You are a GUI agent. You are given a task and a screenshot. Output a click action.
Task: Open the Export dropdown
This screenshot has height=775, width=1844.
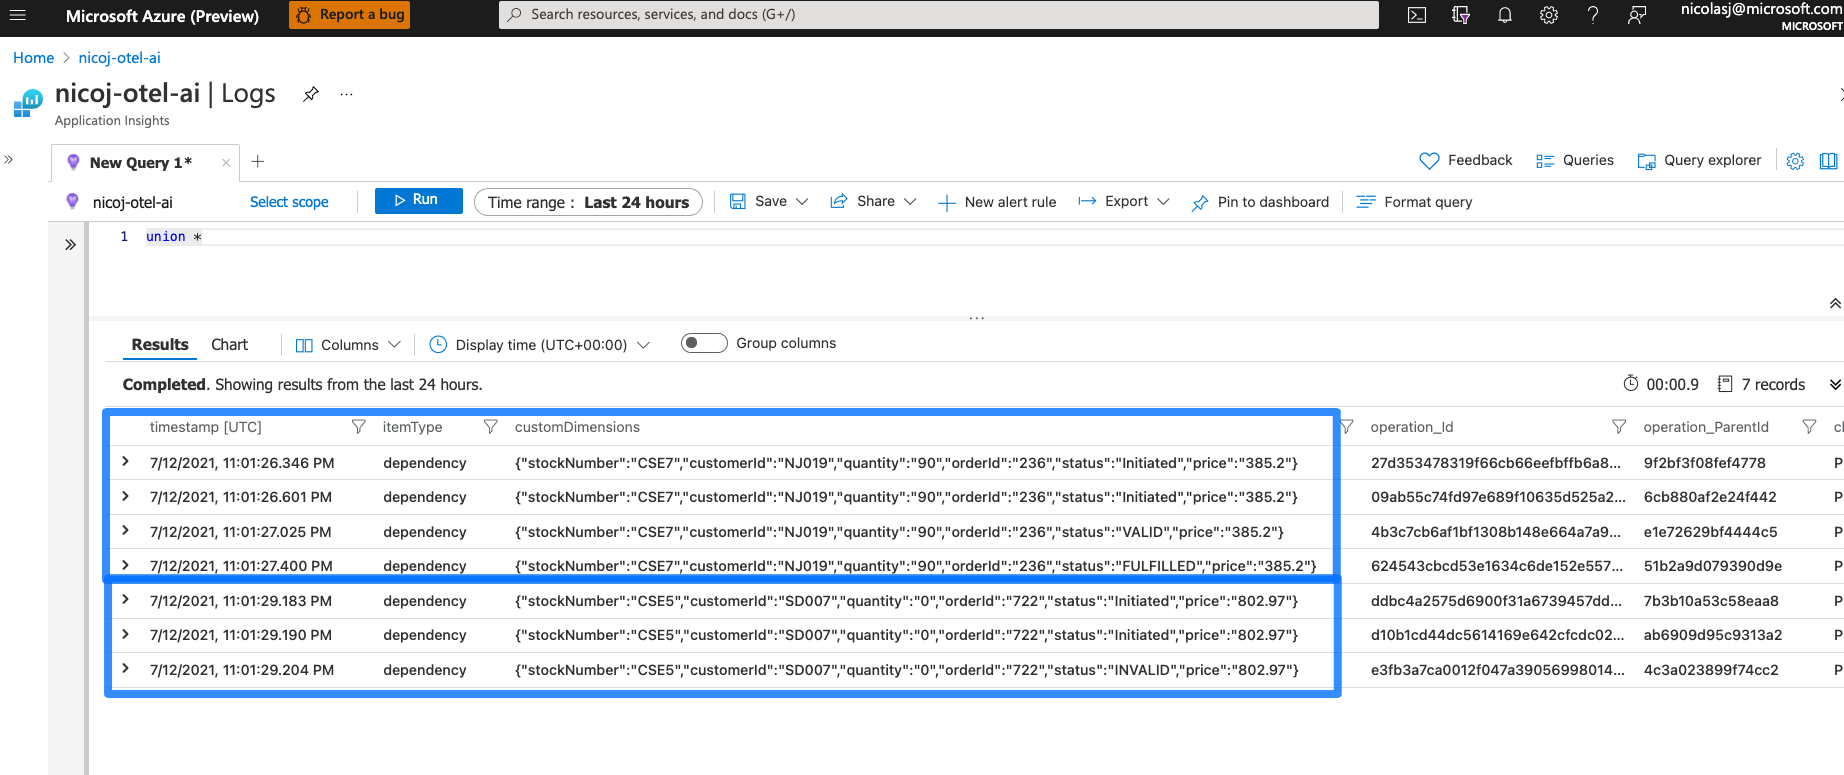[1124, 201]
